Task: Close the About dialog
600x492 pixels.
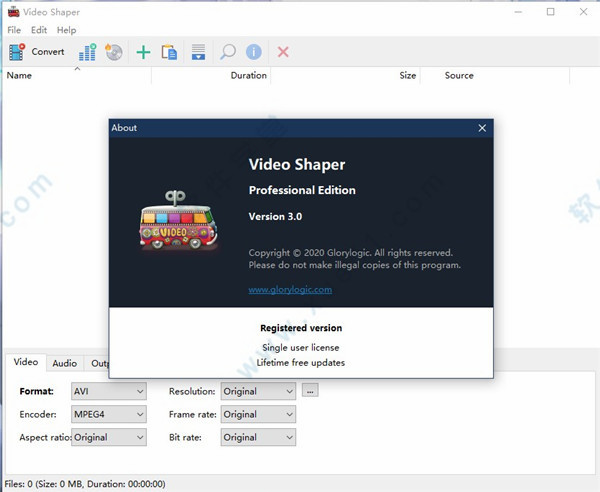Action: (482, 128)
